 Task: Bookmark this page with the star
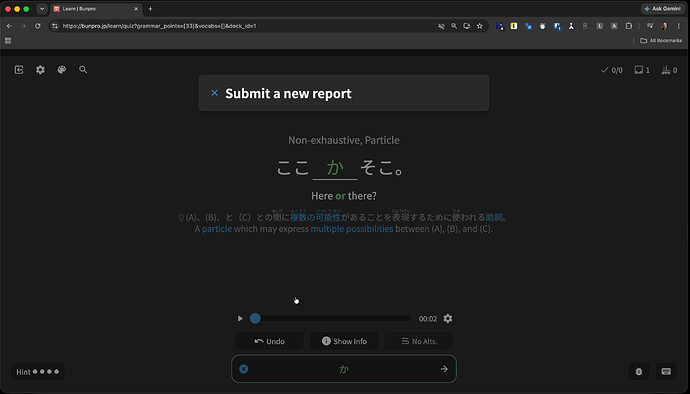(x=480, y=26)
